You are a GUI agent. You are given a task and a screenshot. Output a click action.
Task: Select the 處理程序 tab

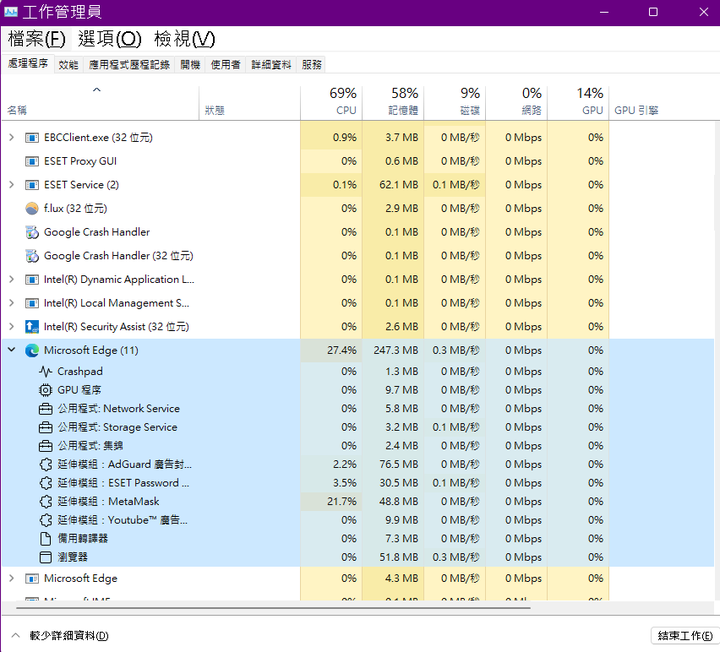click(28, 64)
